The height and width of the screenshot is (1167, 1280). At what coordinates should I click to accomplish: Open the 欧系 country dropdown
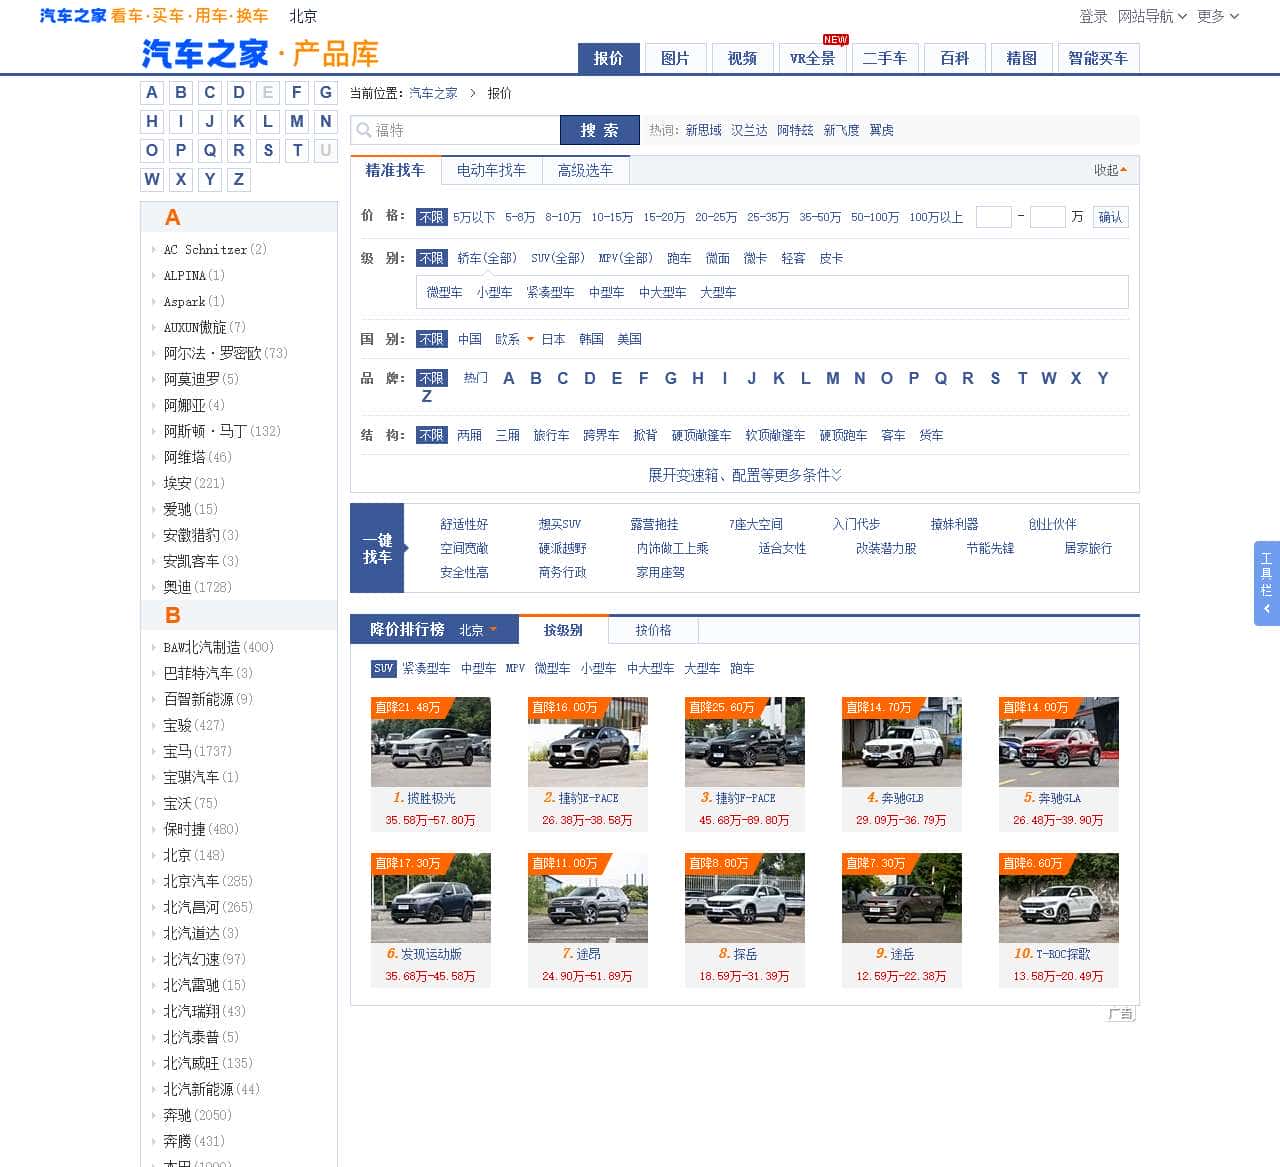(514, 339)
